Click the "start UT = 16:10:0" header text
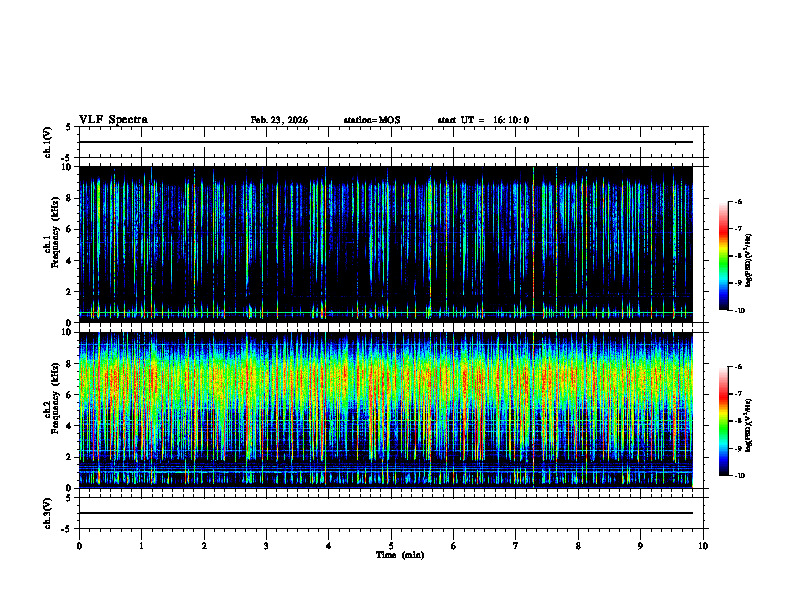This screenshot has width=792, height=612. (x=483, y=120)
